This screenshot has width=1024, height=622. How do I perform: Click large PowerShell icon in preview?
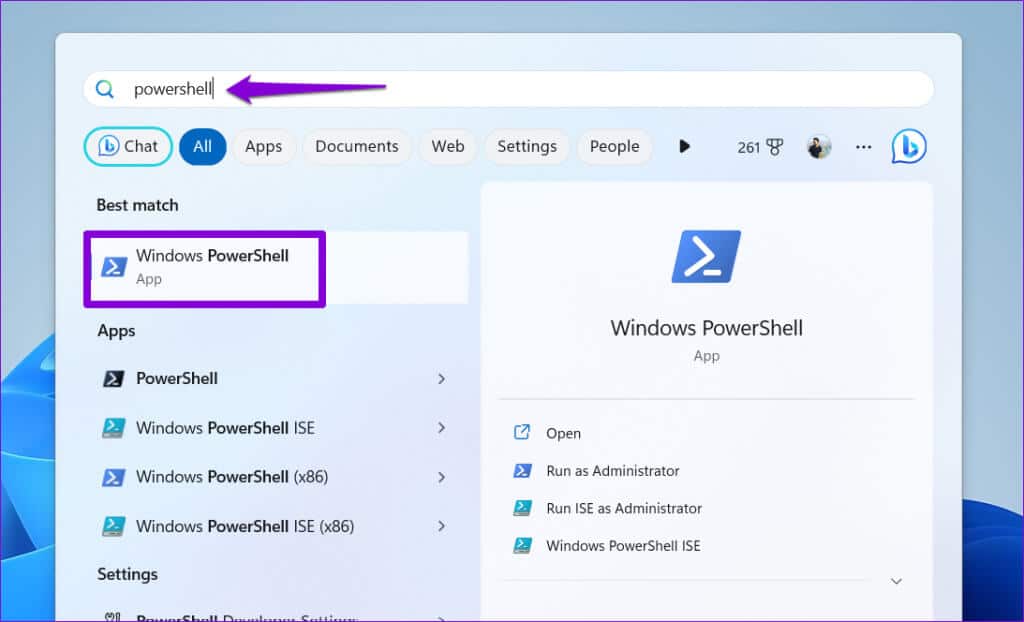click(707, 256)
